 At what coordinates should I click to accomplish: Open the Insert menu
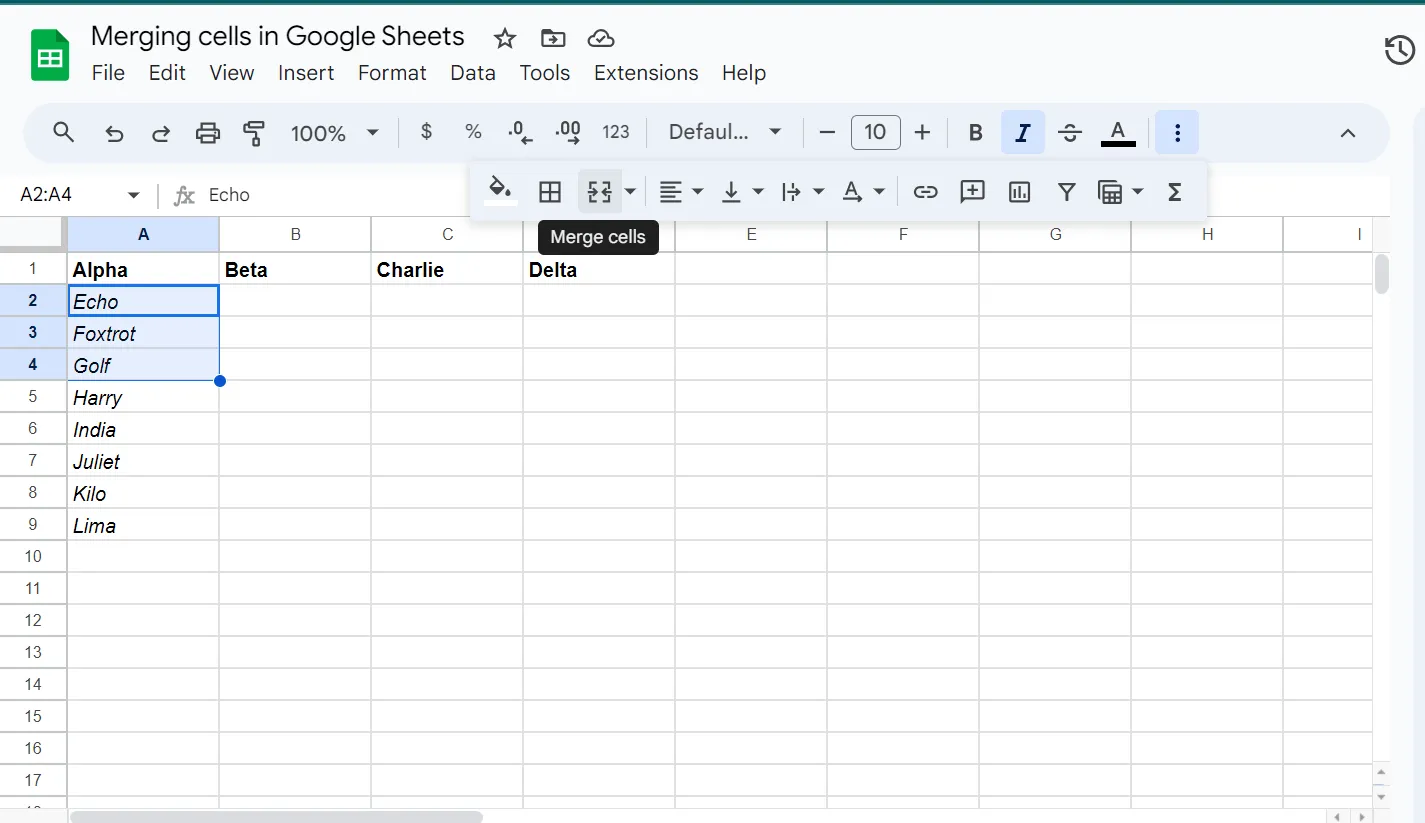pyautogui.click(x=306, y=73)
